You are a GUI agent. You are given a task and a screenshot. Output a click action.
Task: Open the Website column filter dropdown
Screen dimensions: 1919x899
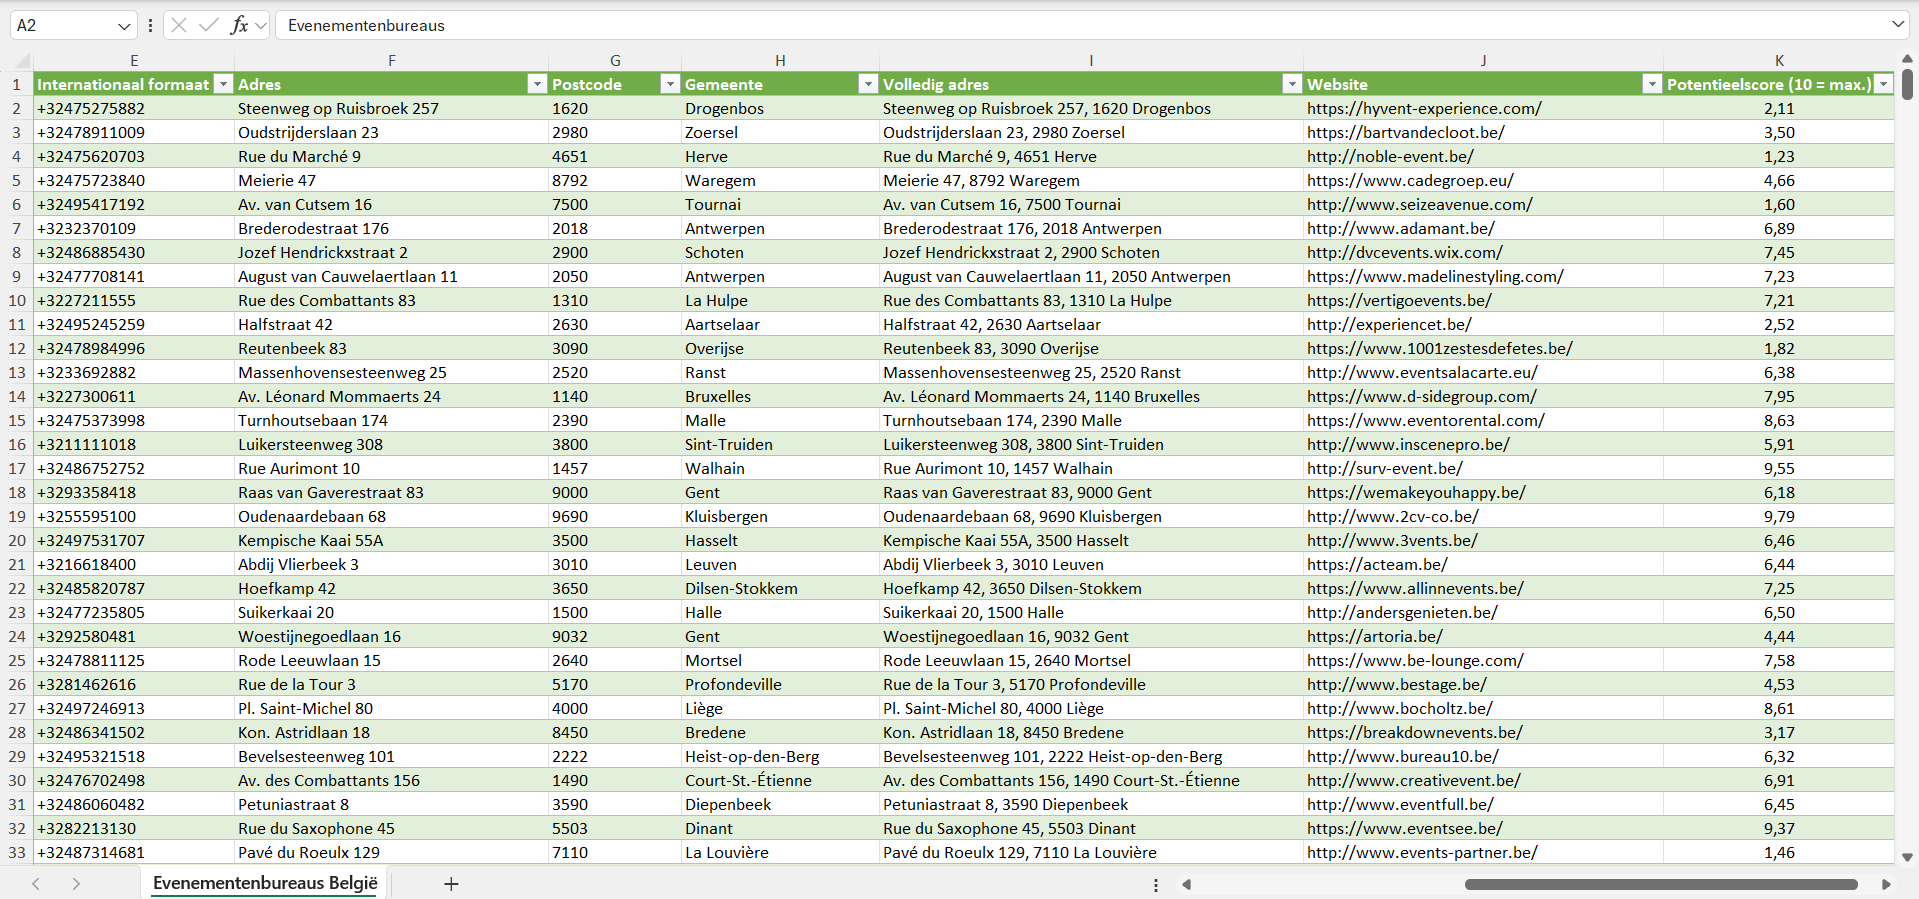coord(1652,84)
